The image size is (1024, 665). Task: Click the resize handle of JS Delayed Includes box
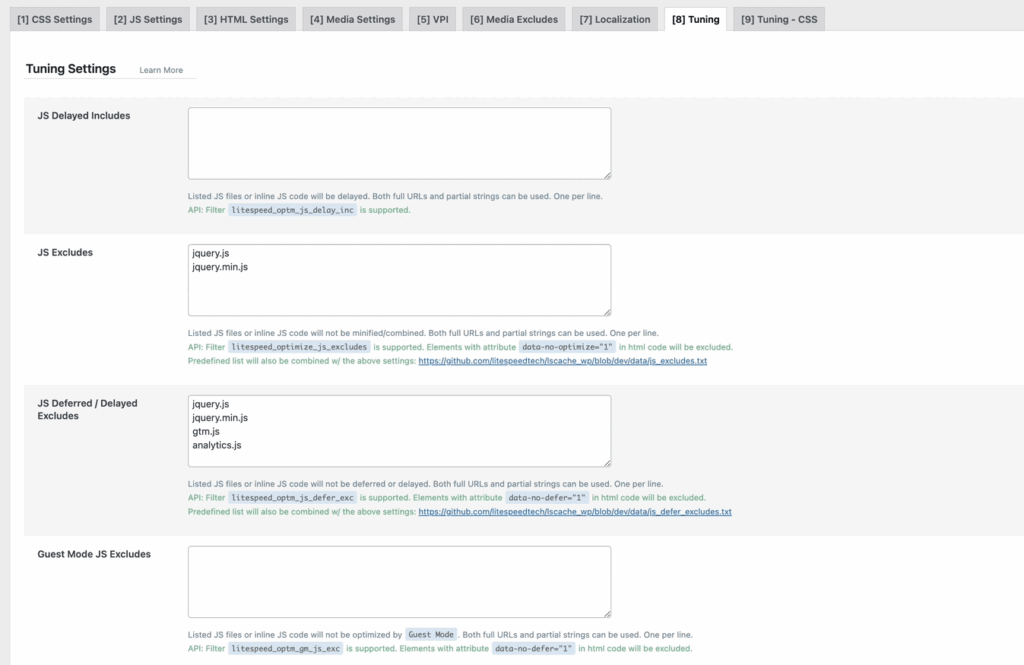(605, 174)
